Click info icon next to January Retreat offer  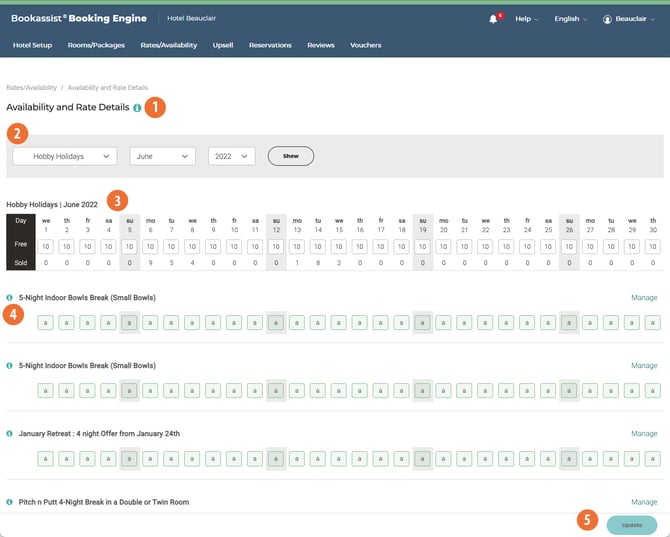[x=10, y=433]
